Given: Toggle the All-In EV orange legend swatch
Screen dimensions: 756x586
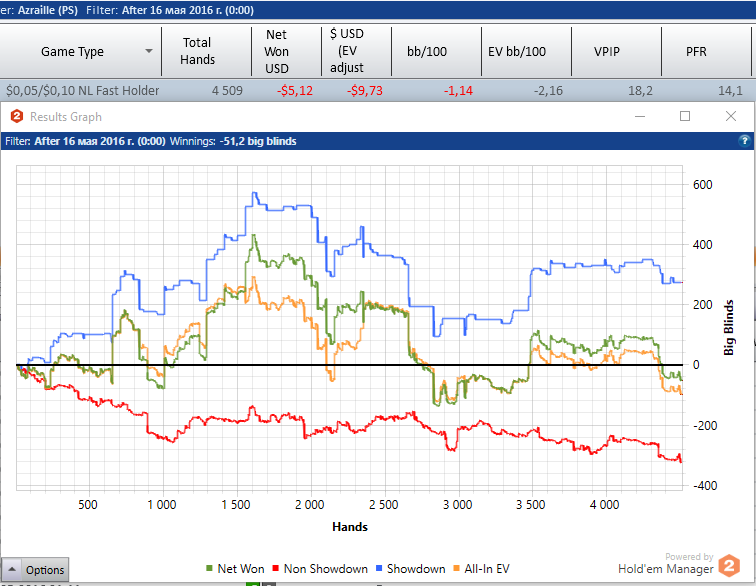Looking at the screenshot, I should [x=456, y=569].
